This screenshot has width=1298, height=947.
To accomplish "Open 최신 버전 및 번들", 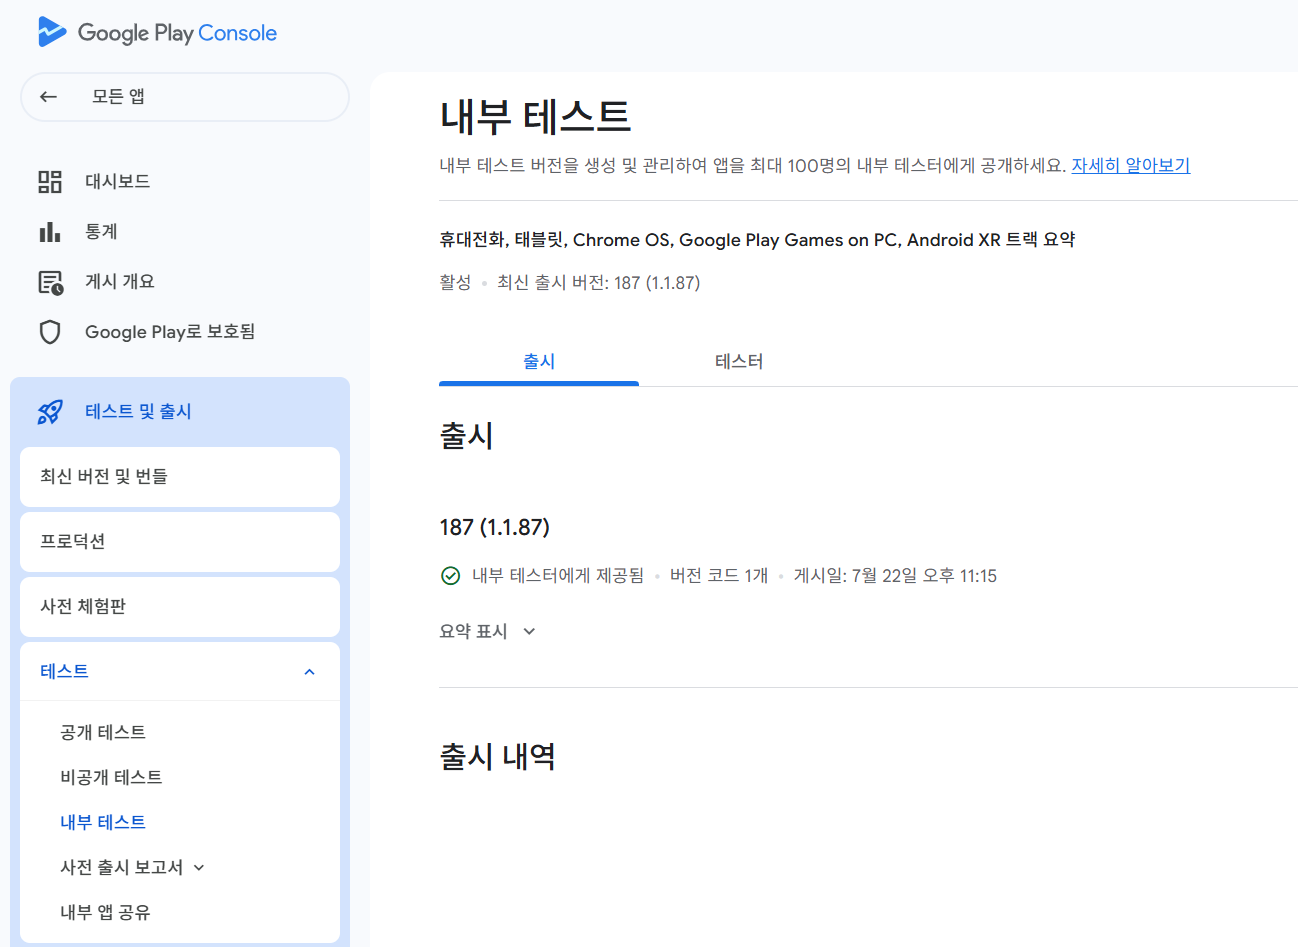I will coord(180,477).
